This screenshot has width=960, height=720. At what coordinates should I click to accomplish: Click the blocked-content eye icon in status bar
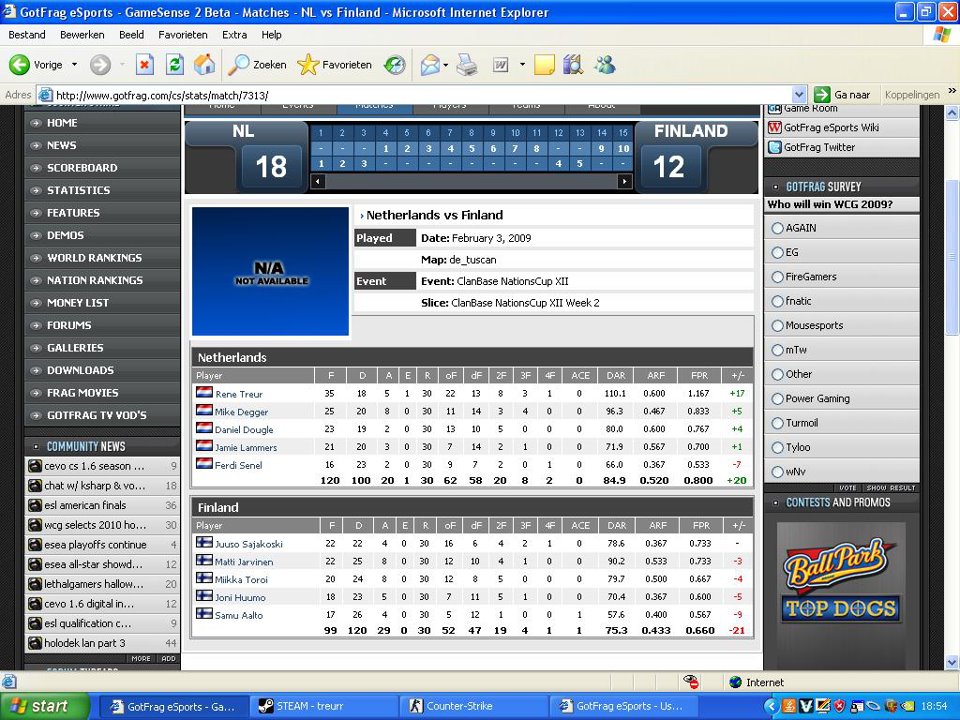tap(691, 681)
